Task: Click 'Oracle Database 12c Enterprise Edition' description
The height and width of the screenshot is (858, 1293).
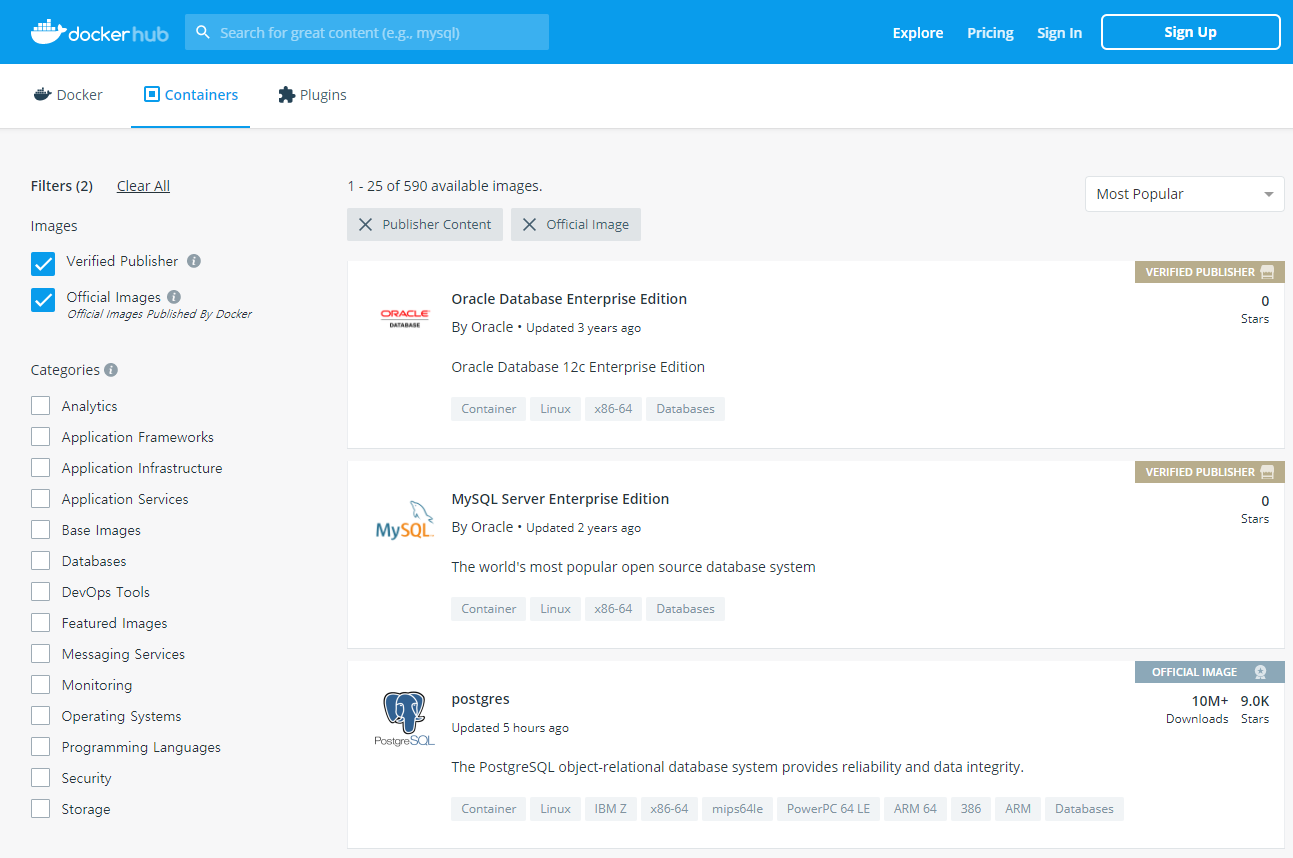Action: pyautogui.click(x=578, y=367)
